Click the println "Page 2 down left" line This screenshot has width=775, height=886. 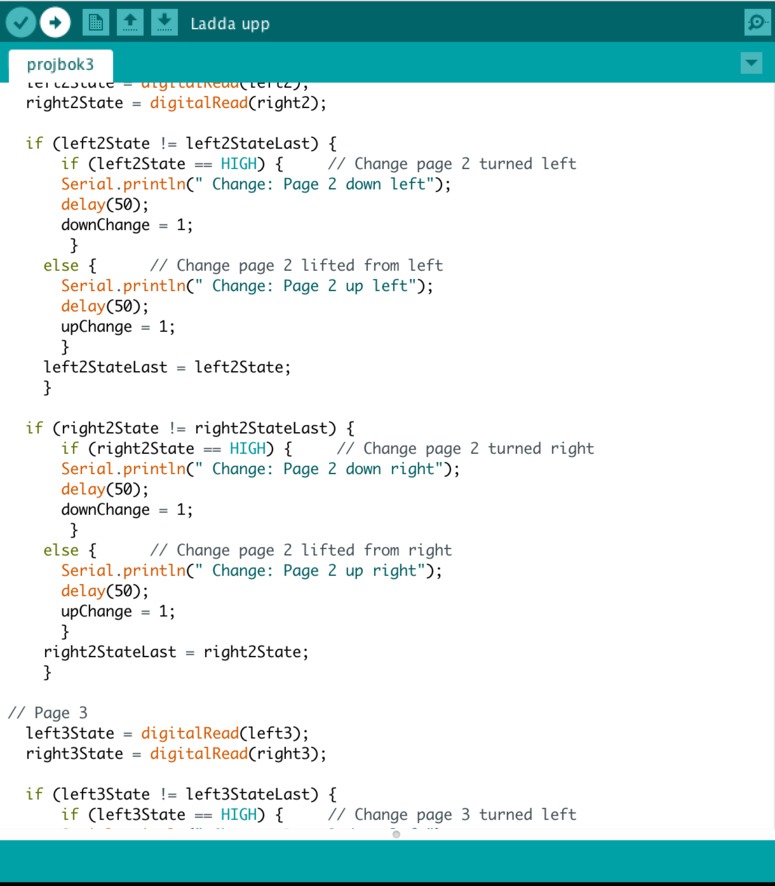click(256, 185)
